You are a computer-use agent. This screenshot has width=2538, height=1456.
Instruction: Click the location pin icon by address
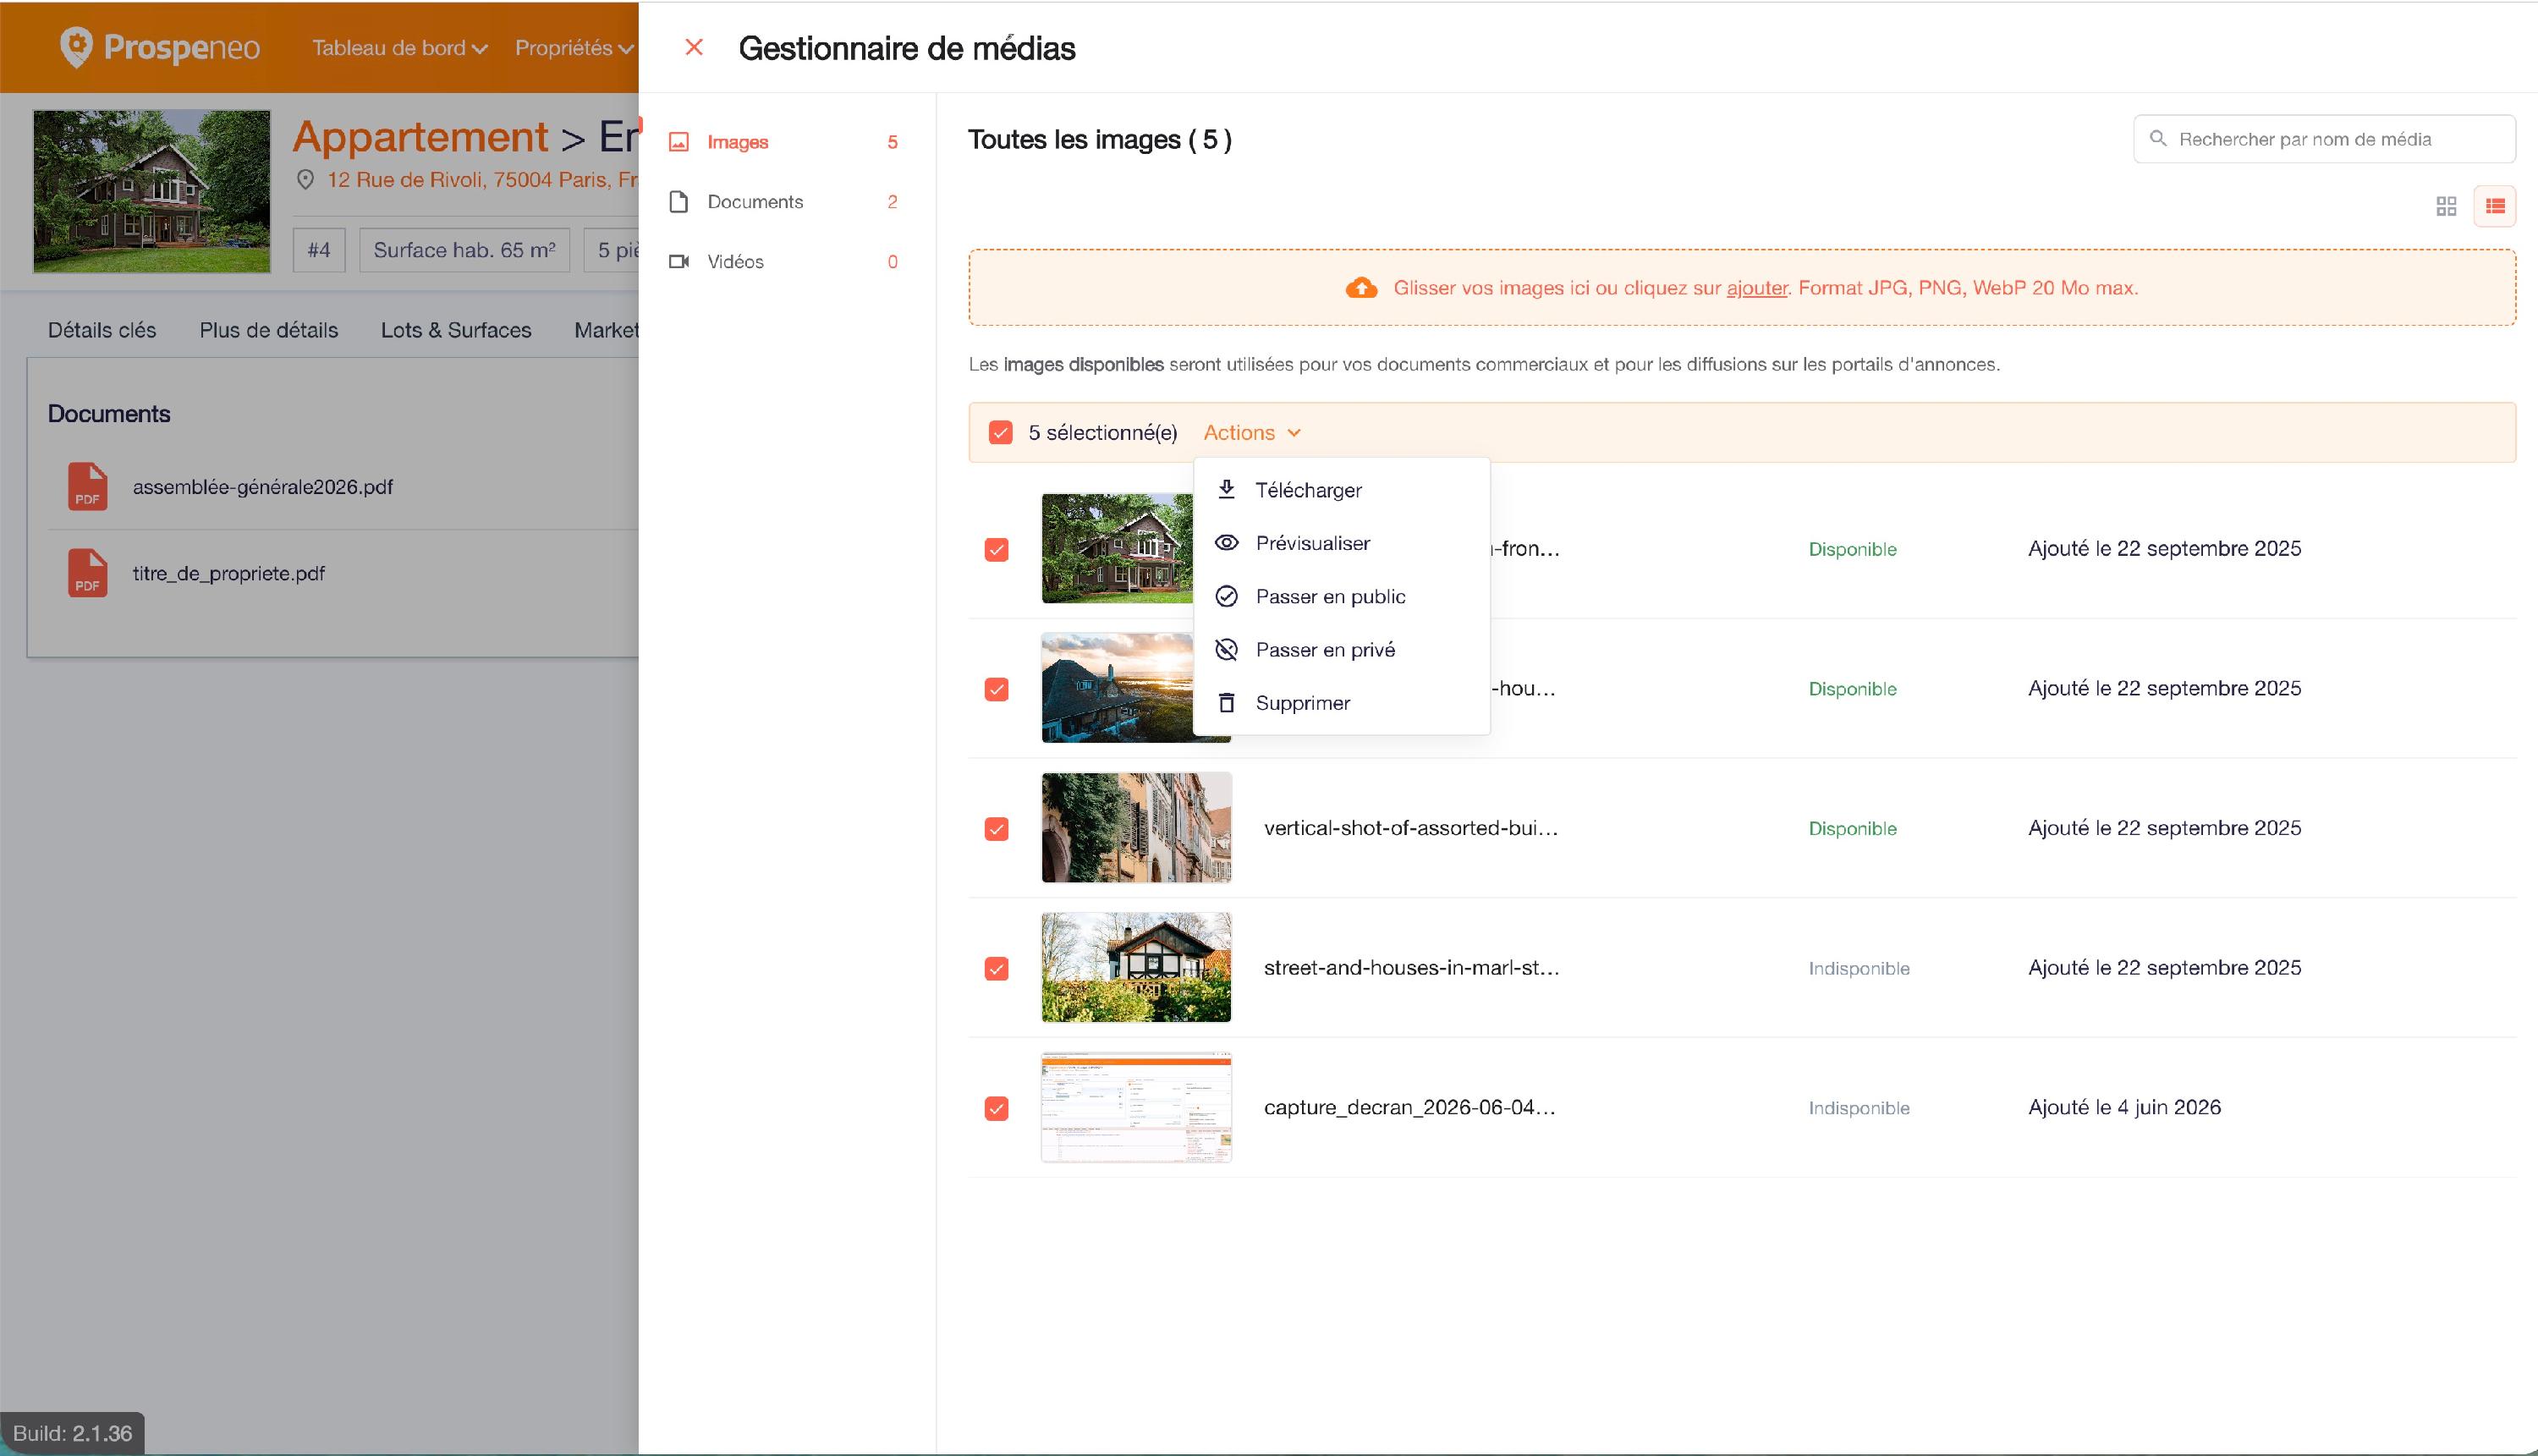coord(305,180)
